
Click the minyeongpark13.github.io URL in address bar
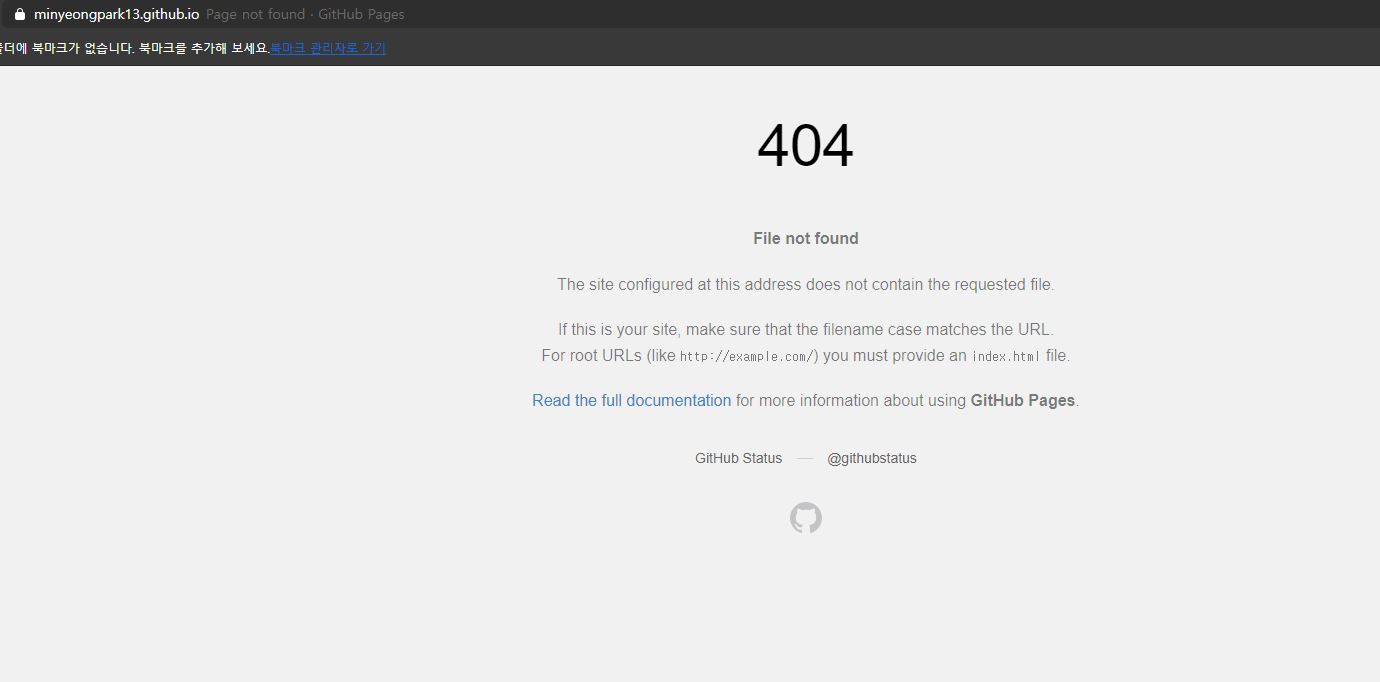[x=116, y=14]
